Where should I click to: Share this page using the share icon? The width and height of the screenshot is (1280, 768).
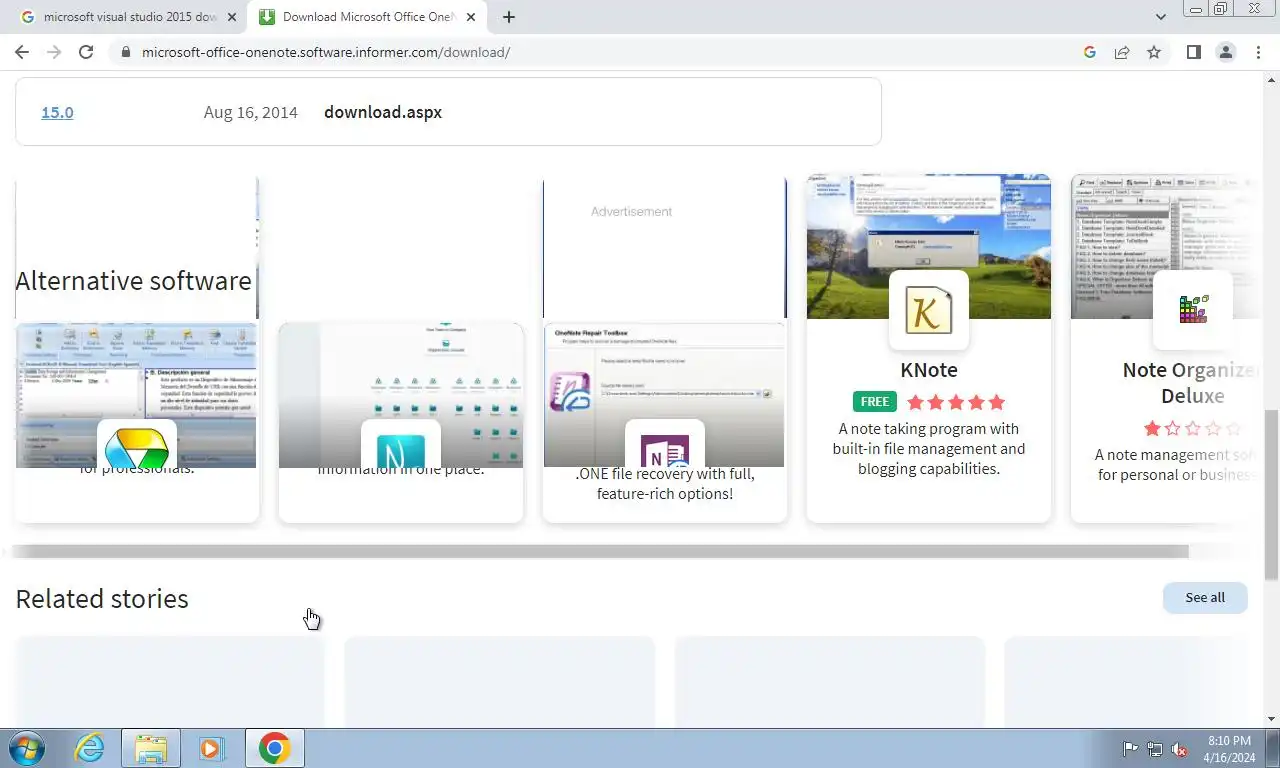coord(1122,52)
